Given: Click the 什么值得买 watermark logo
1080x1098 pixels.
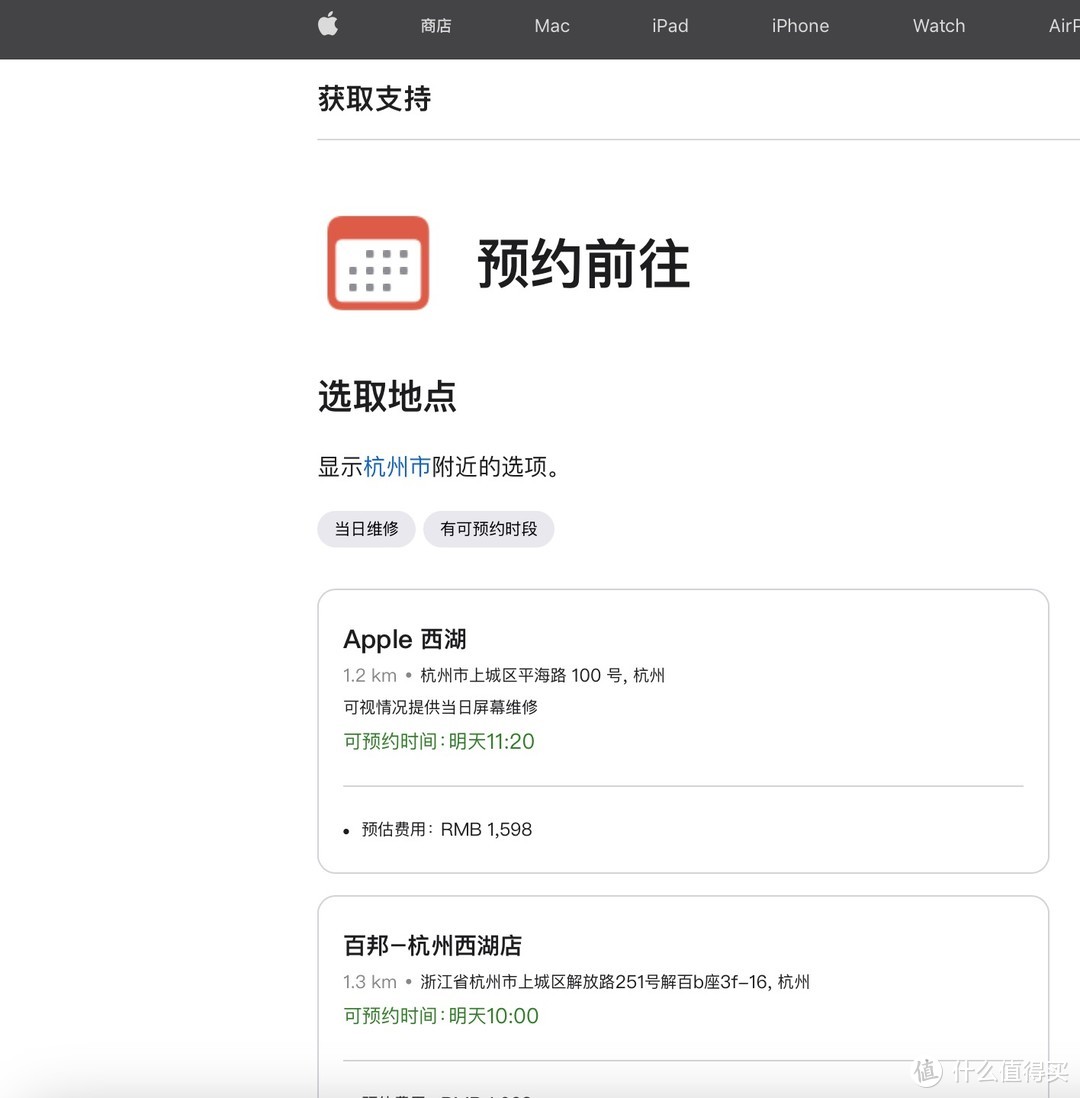Looking at the screenshot, I should (x=990, y=1072).
